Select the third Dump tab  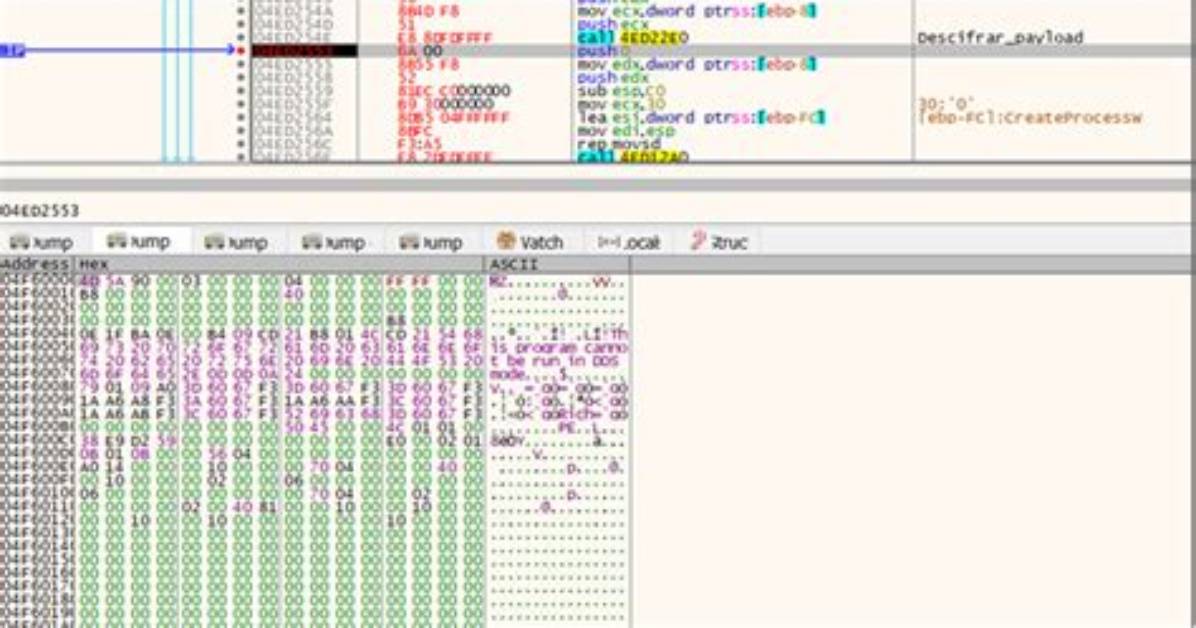click(x=236, y=243)
